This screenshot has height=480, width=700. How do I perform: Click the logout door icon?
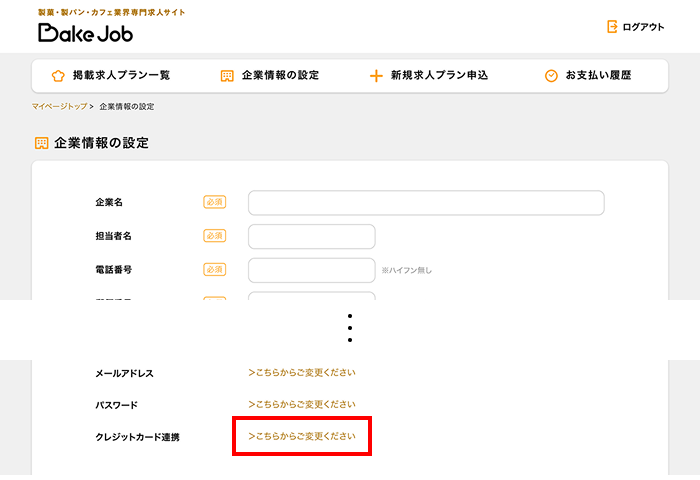point(612,27)
